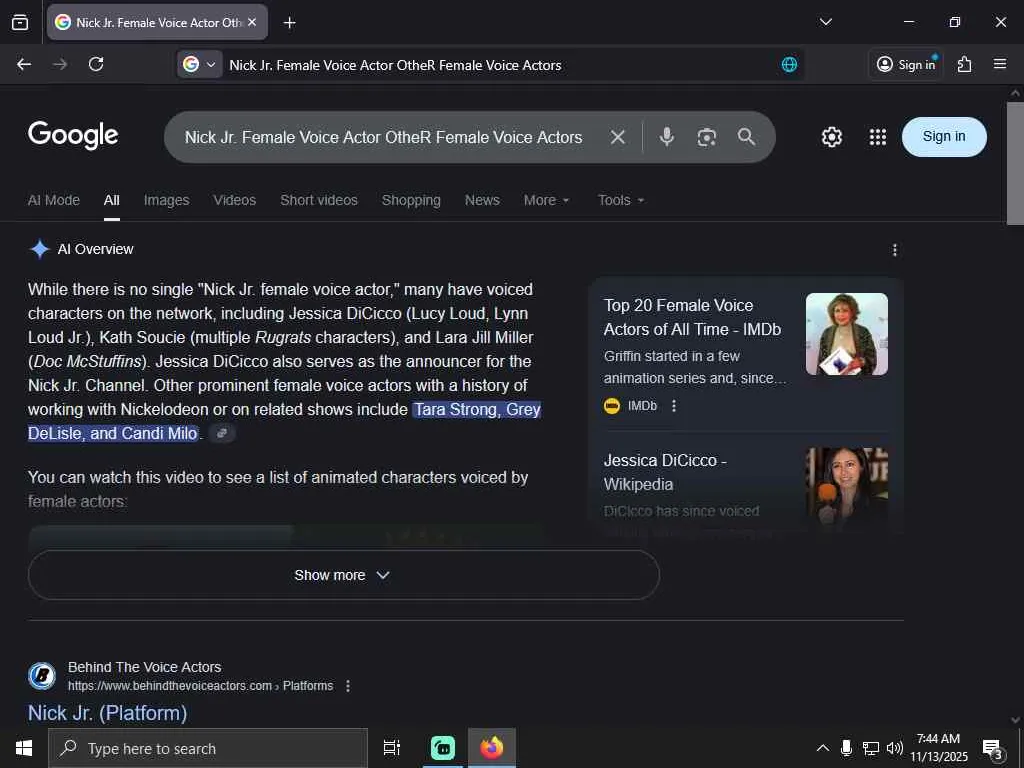Open Task View on the taskbar

[392, 748]
